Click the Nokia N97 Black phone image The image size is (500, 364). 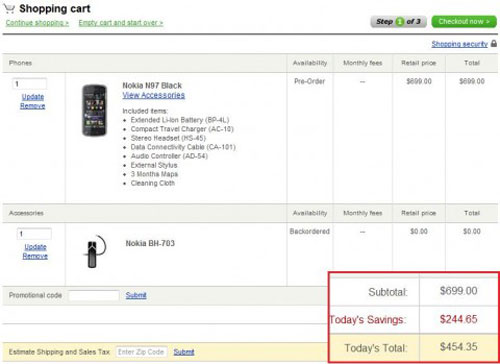click(94, 110)
